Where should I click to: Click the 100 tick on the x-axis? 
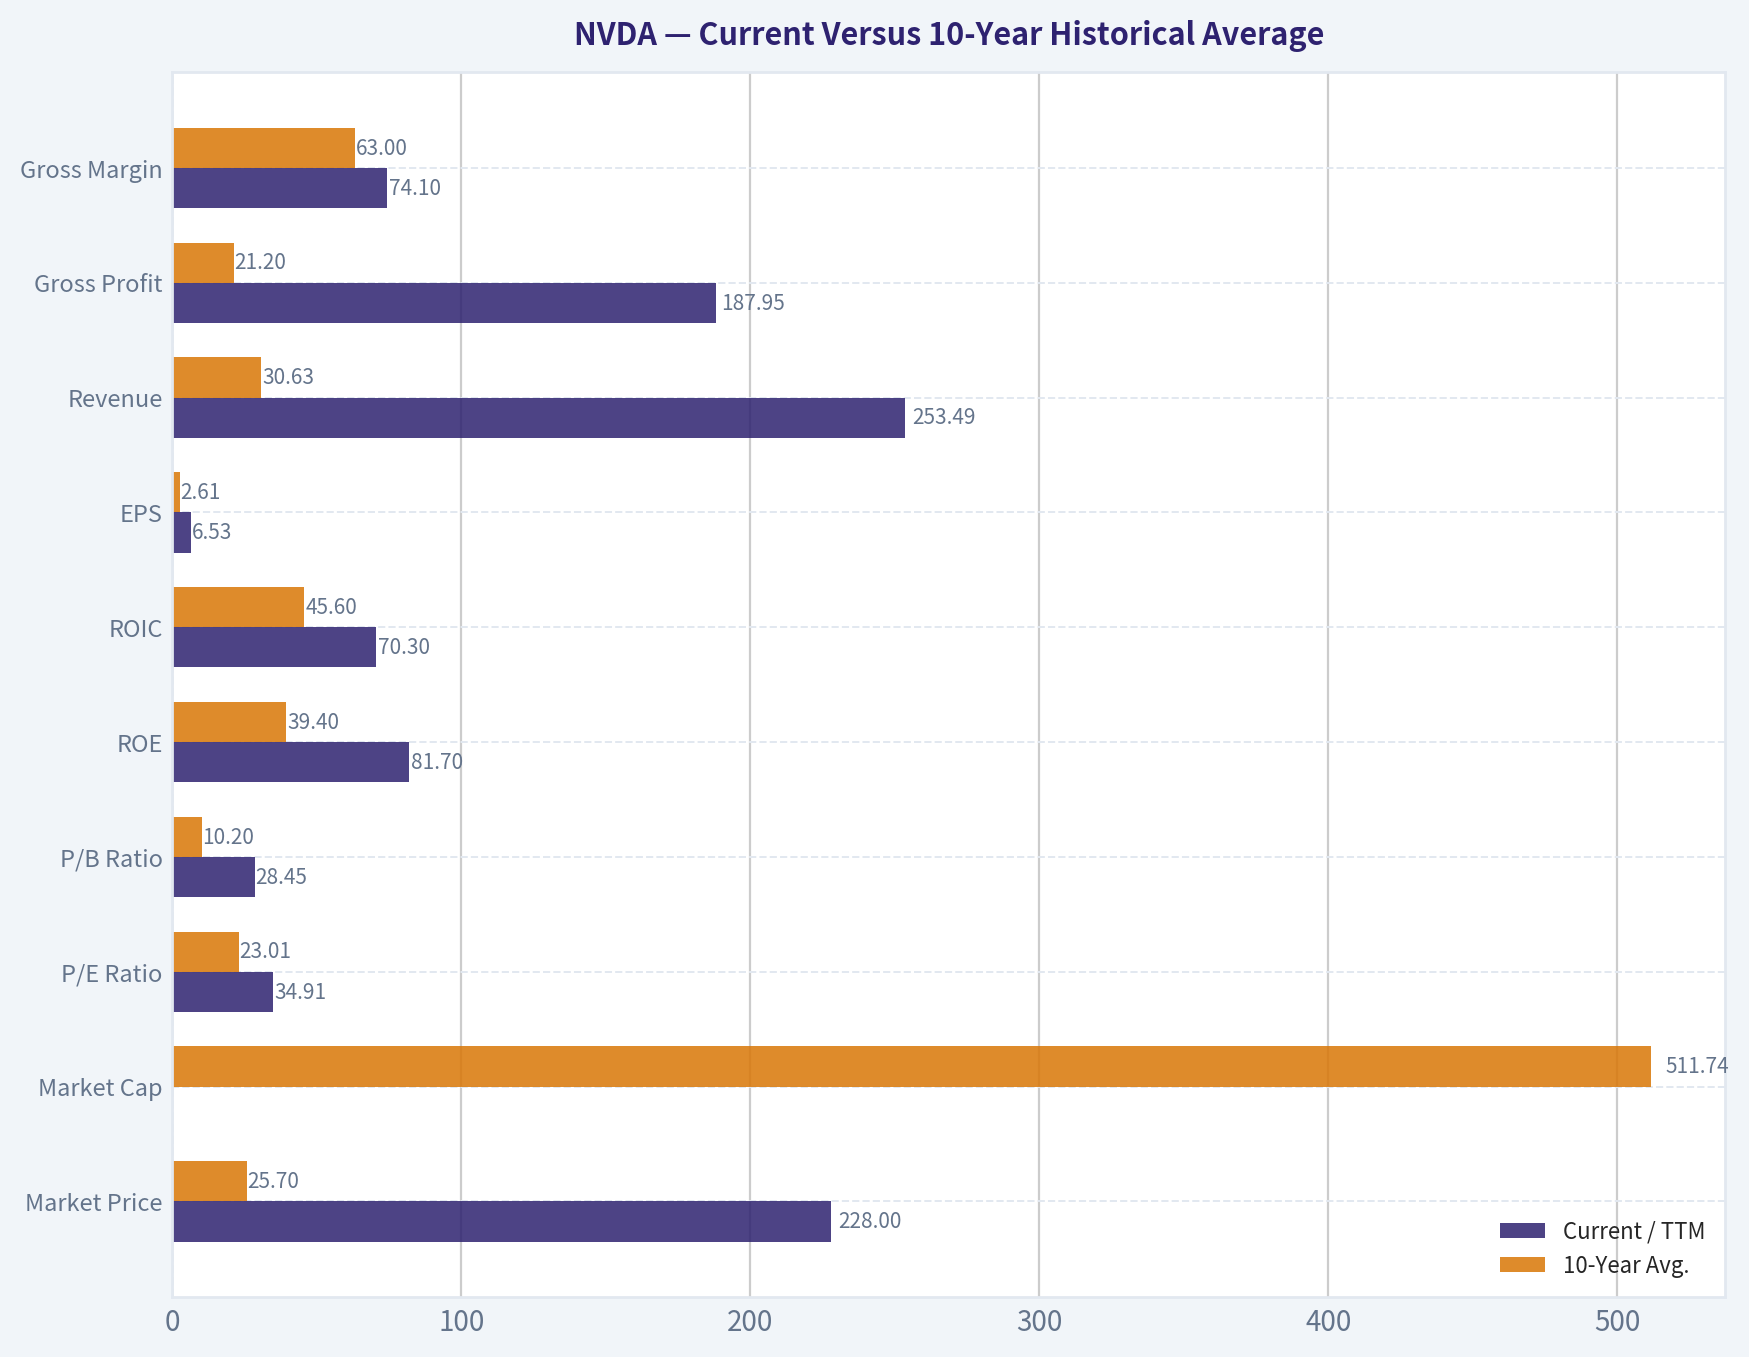pos(461,1322)
